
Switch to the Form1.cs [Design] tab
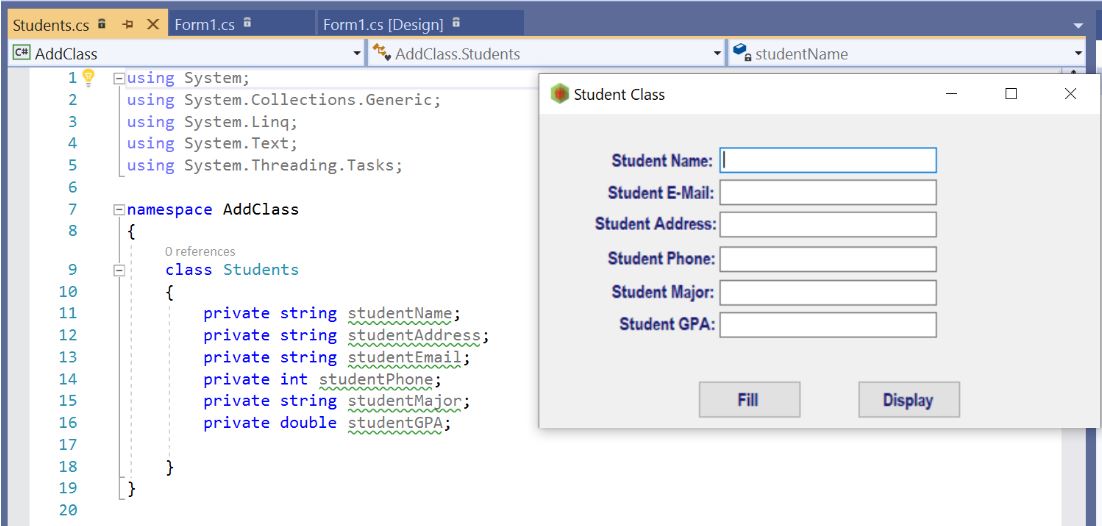pyautogui.click(x=383, y=25)
